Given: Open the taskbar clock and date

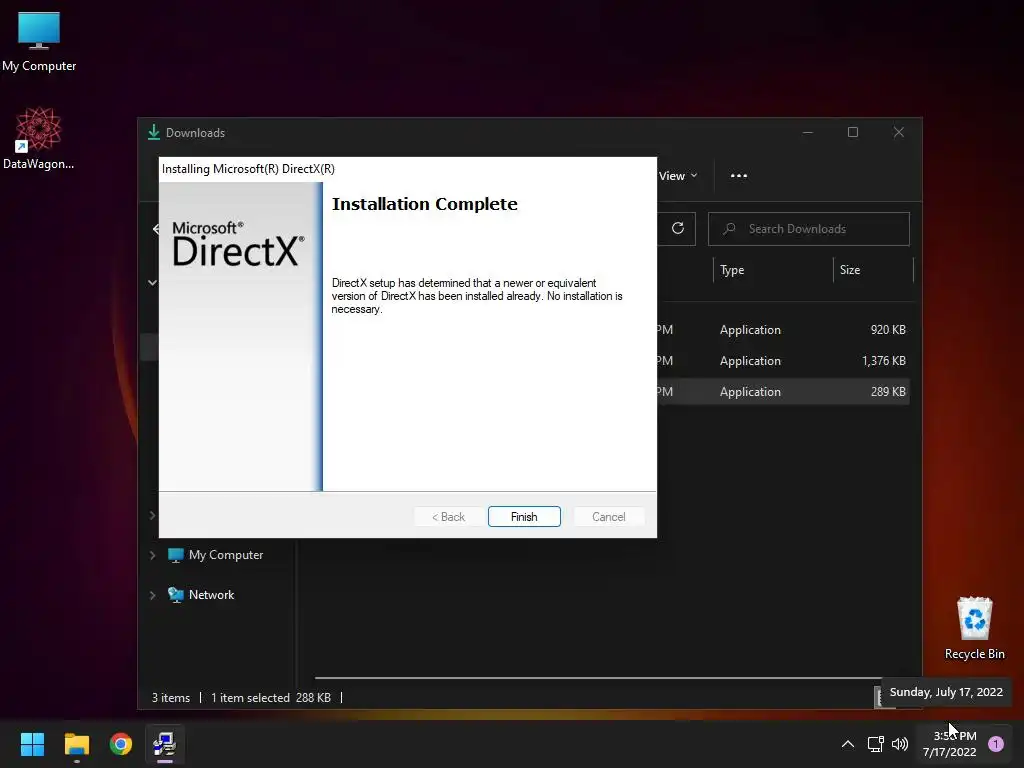Looking at the screenshot, I should [950, 744].
